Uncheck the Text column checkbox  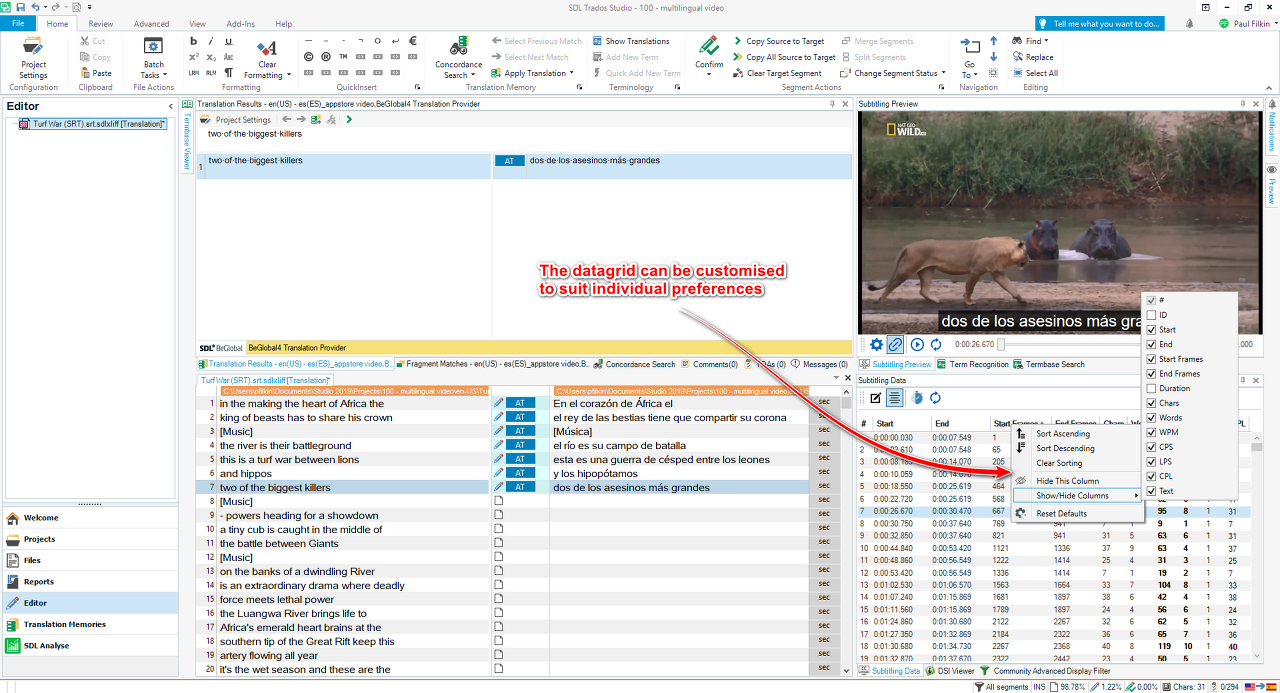(1152, 491)
